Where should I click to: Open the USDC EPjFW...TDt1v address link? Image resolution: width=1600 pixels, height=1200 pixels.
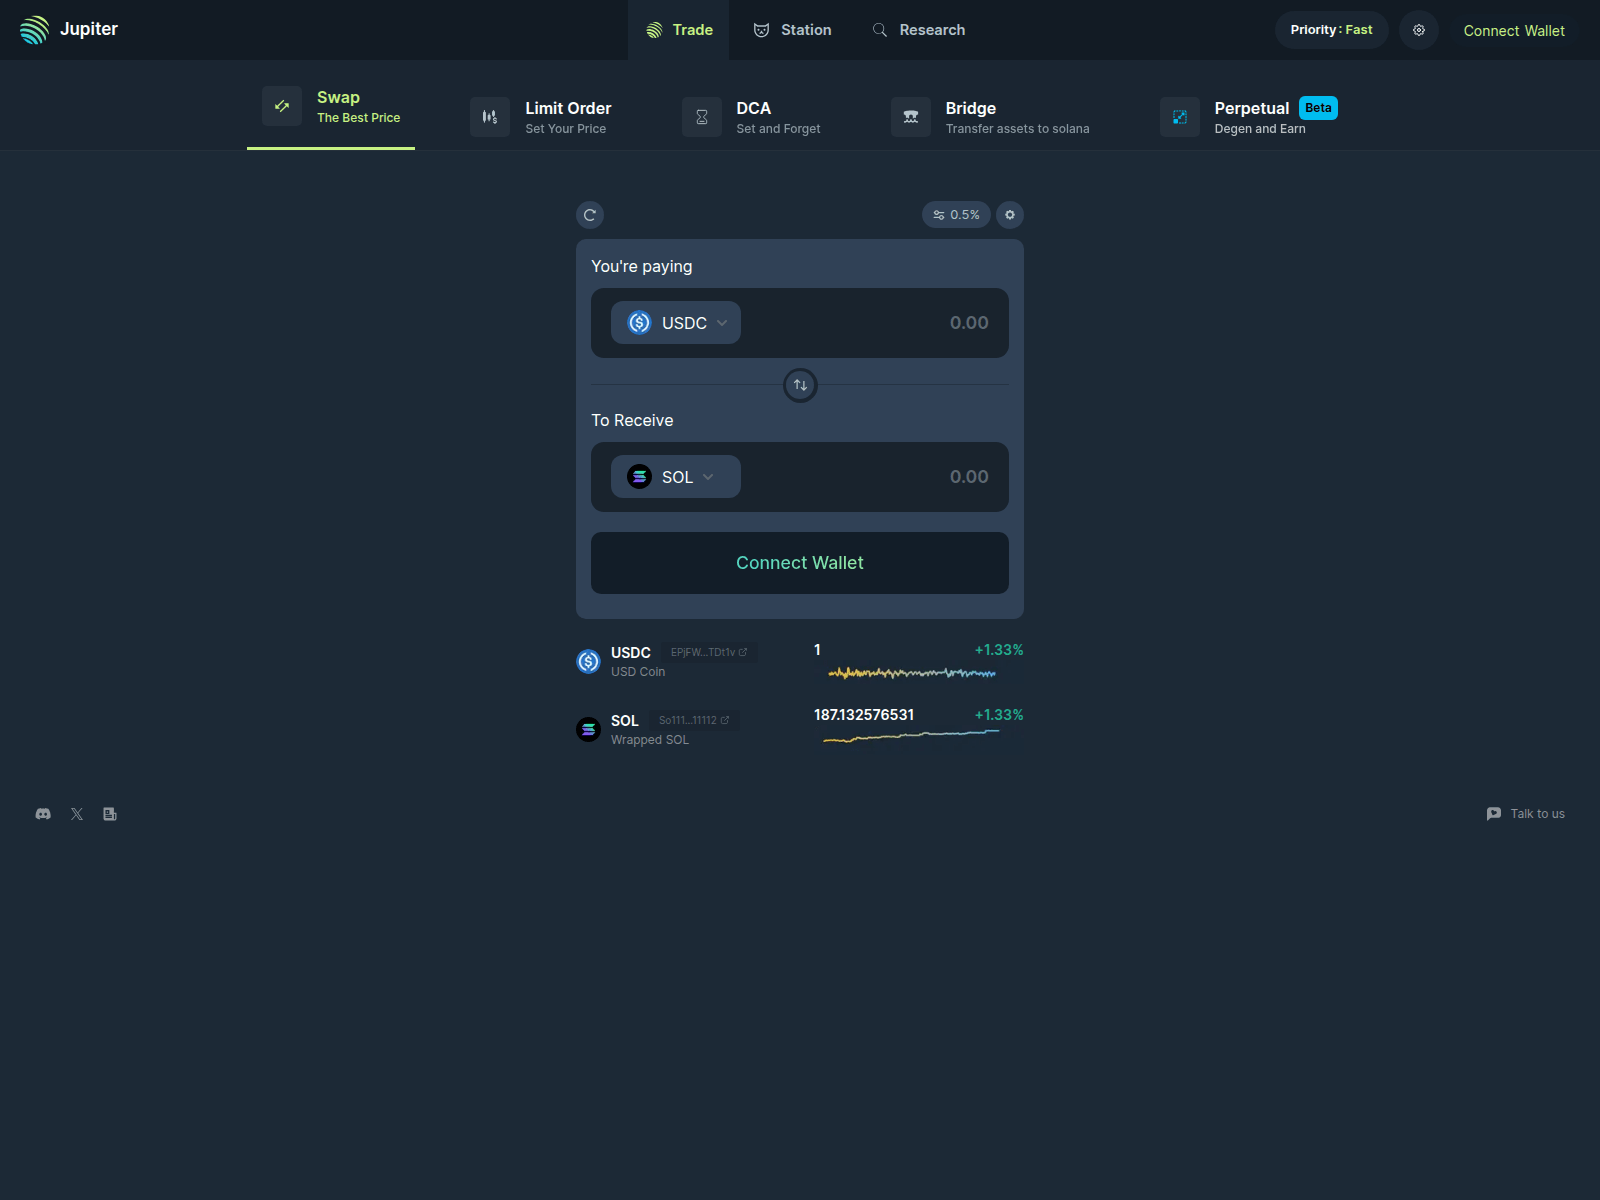tap(709, 652)
